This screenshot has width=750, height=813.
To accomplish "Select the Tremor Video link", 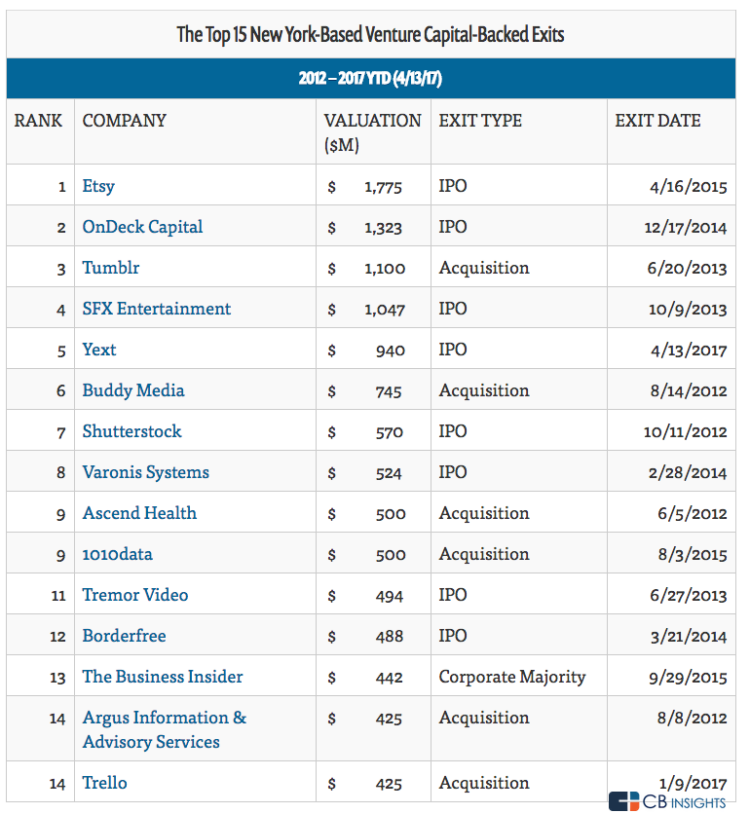I will (x=135, y=595).
